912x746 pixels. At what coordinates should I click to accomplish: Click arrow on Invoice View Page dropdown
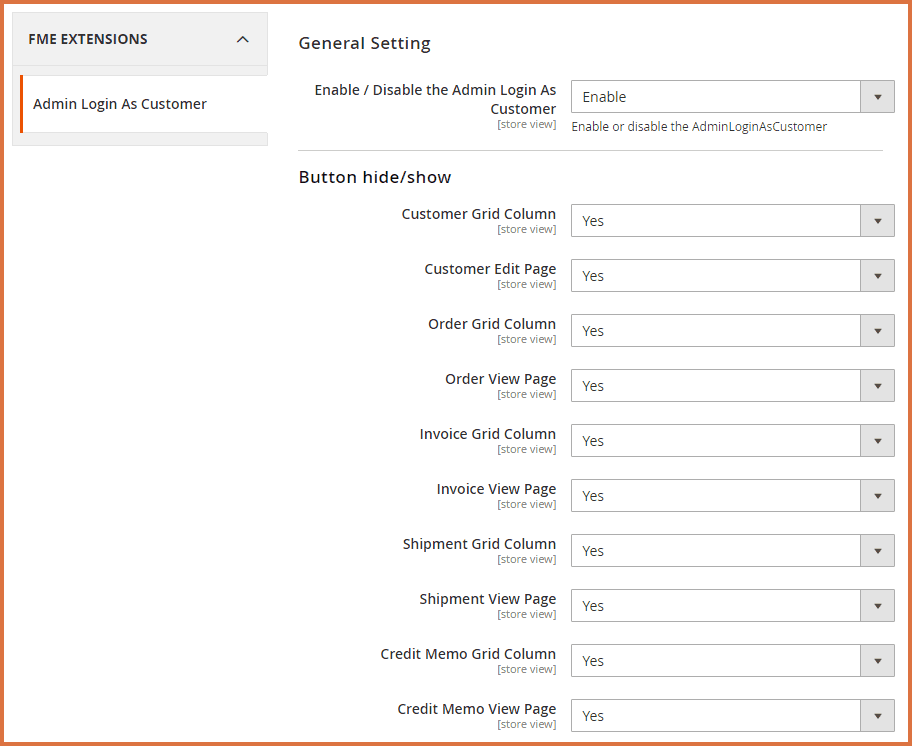(877, 496)
